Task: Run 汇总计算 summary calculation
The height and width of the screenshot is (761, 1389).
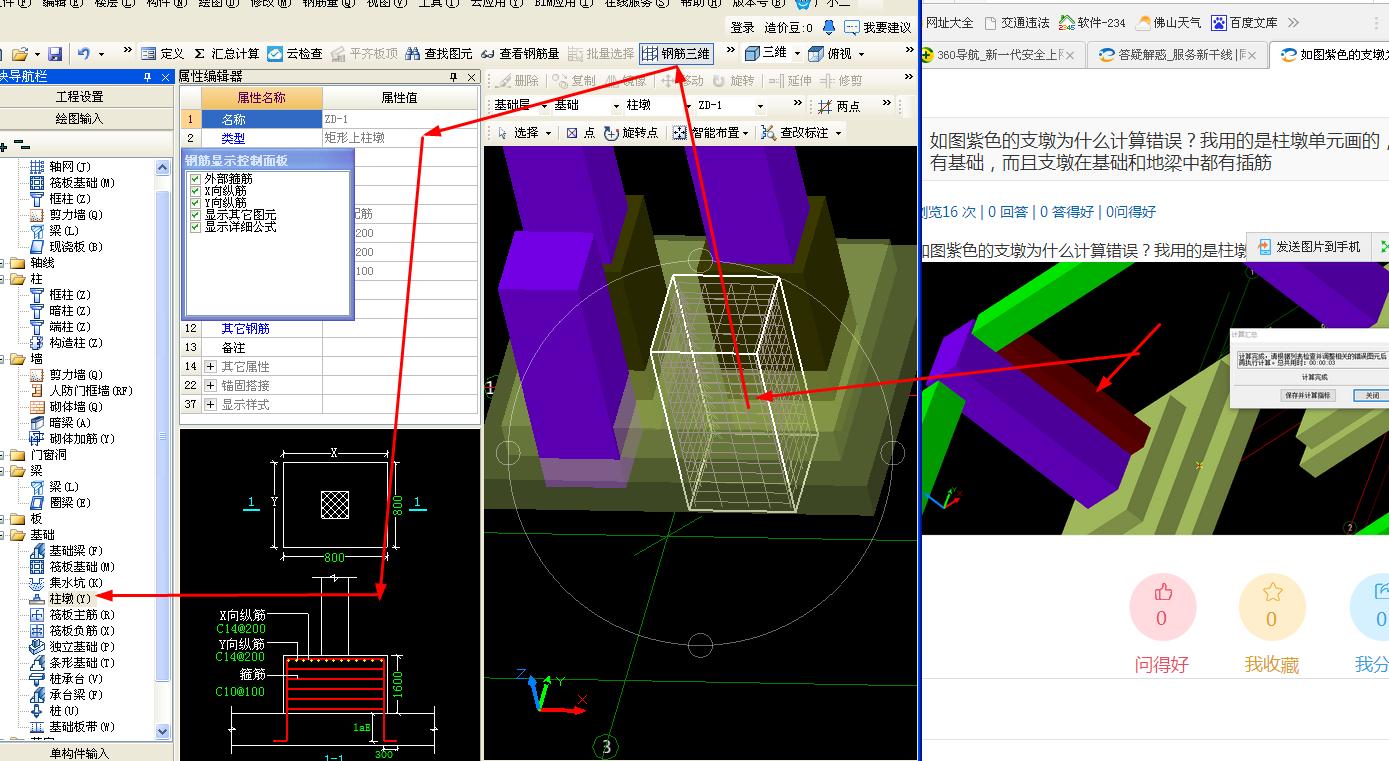Action: [x=227, y=54]
